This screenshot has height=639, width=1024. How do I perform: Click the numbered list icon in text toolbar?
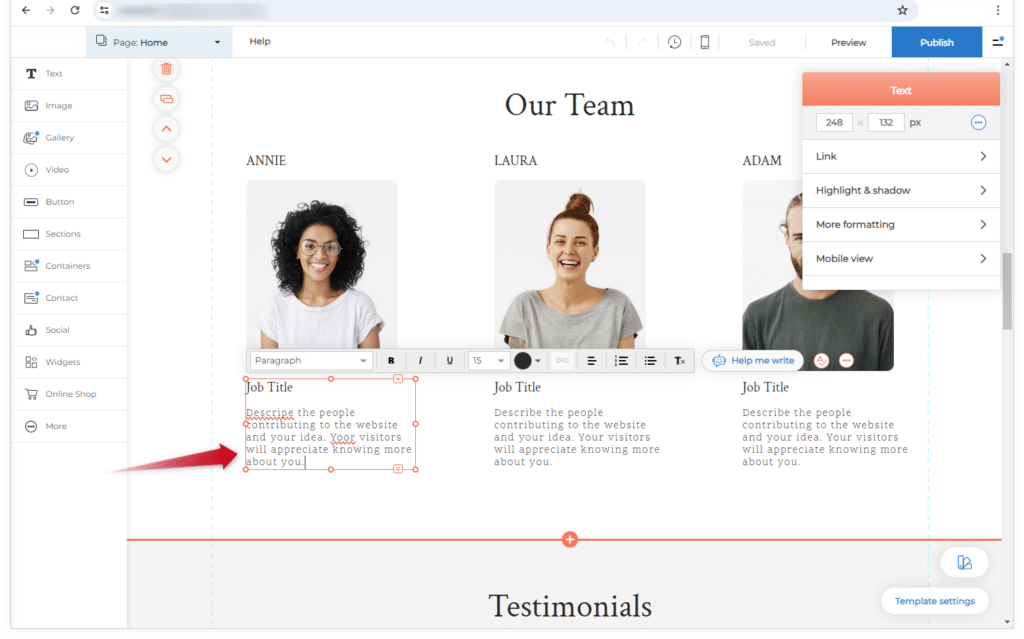click(621, 361)
